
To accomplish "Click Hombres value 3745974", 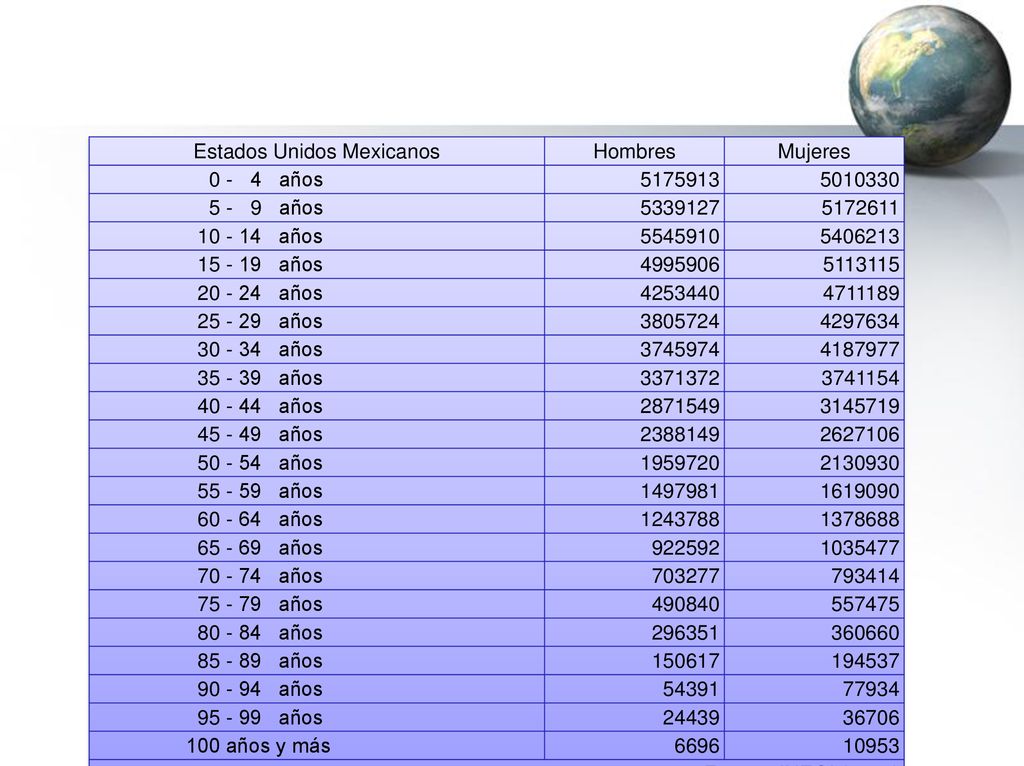I will (x=679, y=349).
